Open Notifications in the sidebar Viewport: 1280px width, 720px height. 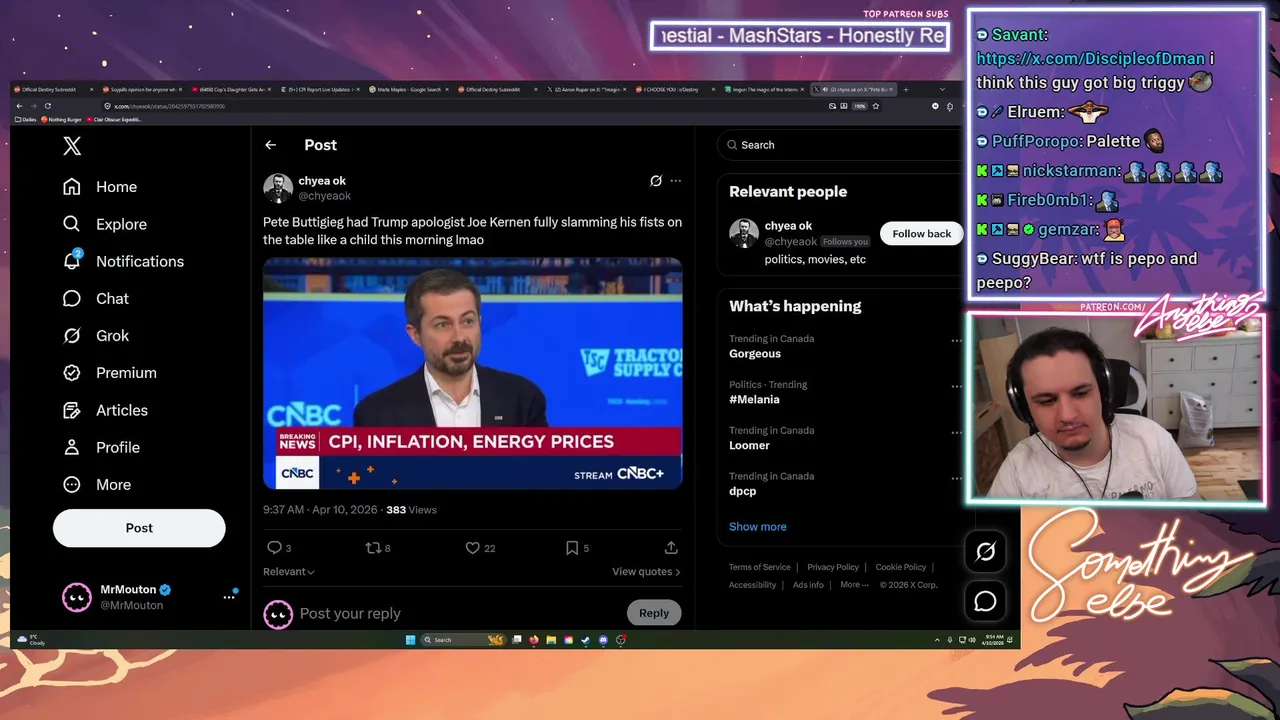pos(123,261)
